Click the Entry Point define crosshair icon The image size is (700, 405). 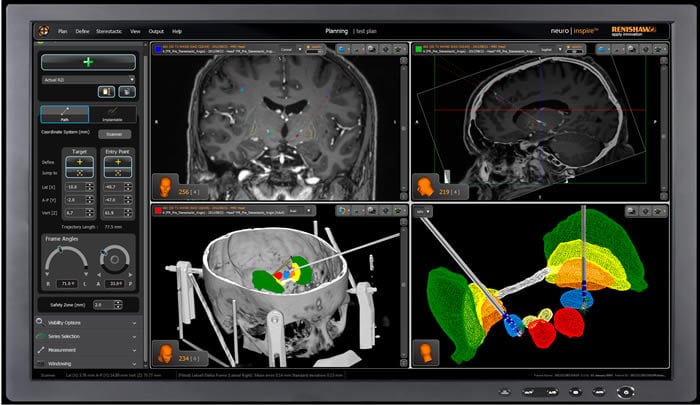pyautogui.click(x=116, y=161)
